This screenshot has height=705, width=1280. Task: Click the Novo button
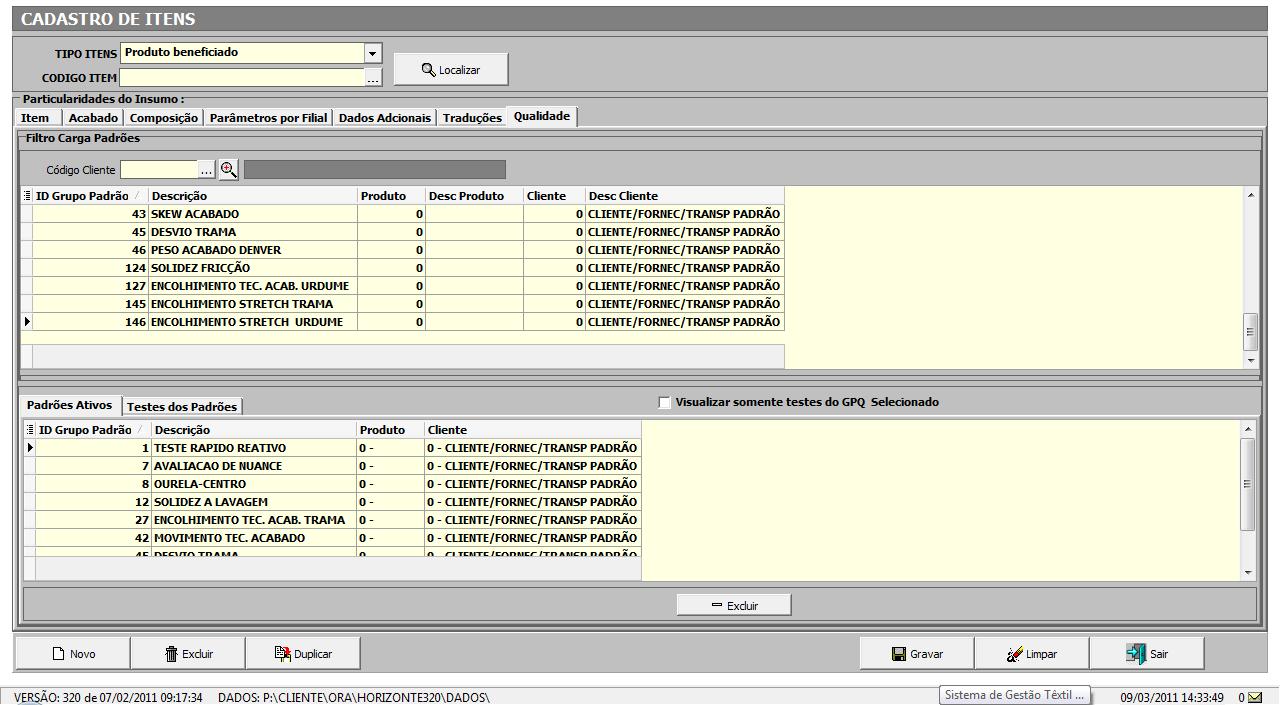tap(73, 654)
